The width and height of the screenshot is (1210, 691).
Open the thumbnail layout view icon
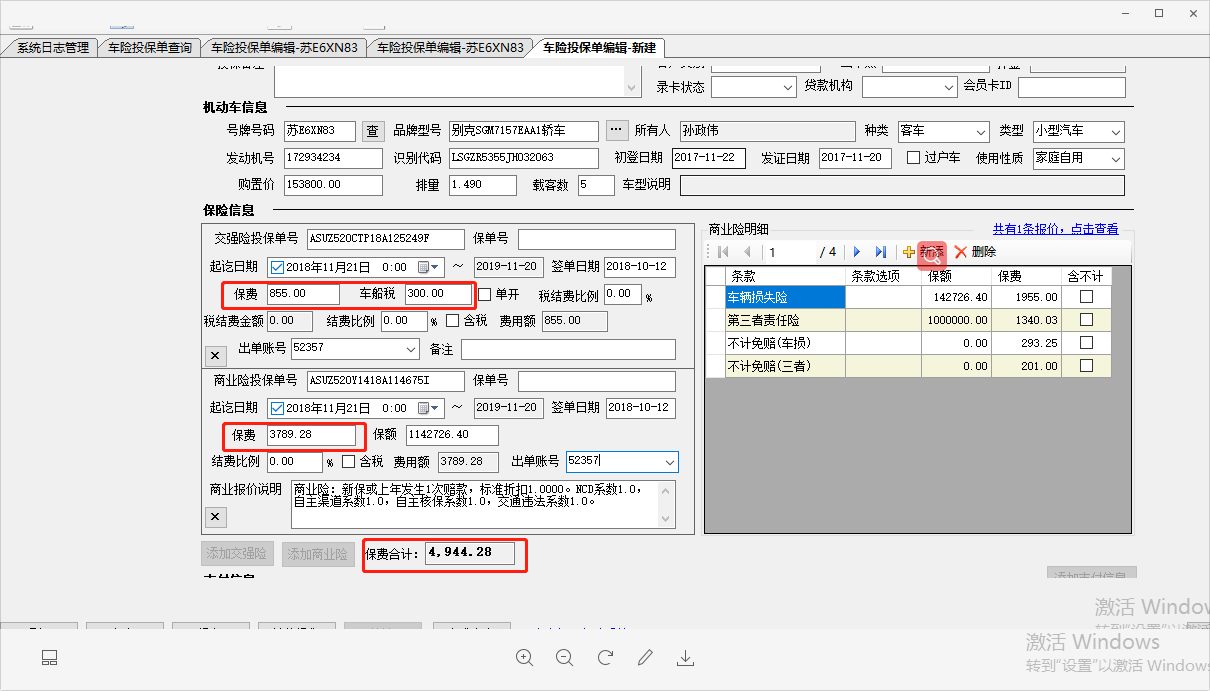coord(49,657)
